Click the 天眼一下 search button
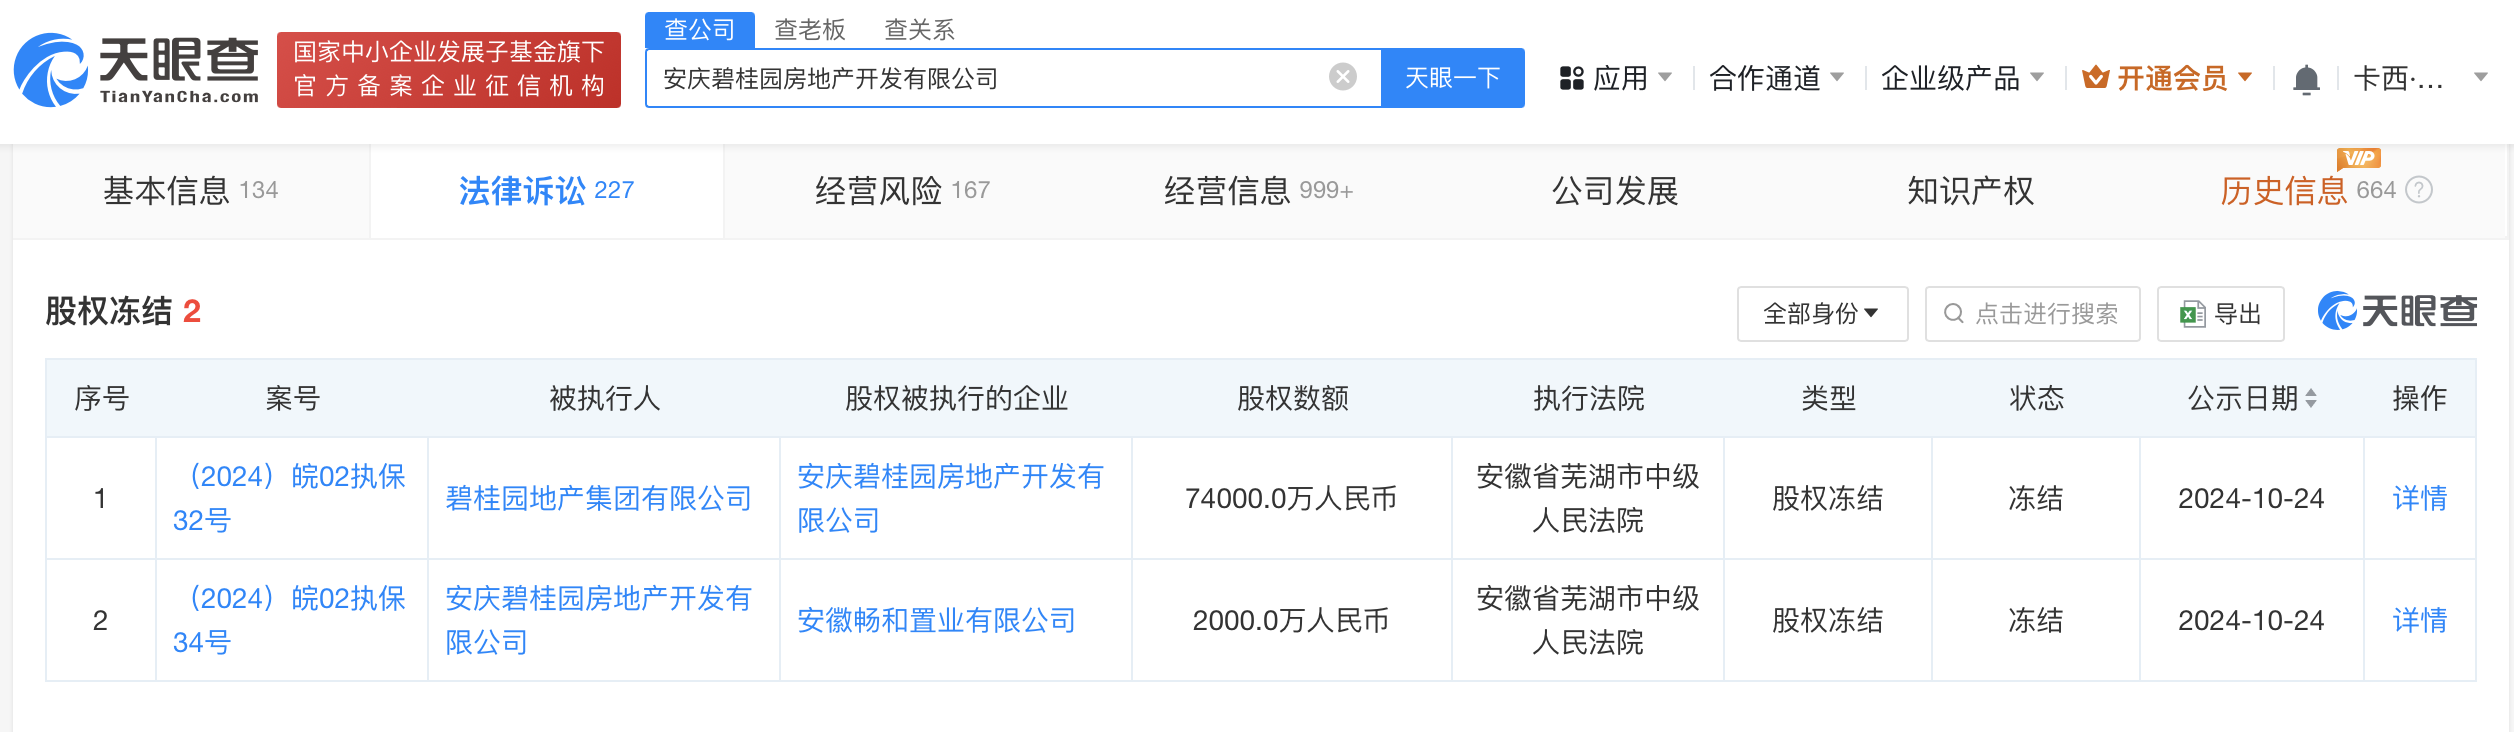The image size is (2514, 732). click(x=1453, y=78)
